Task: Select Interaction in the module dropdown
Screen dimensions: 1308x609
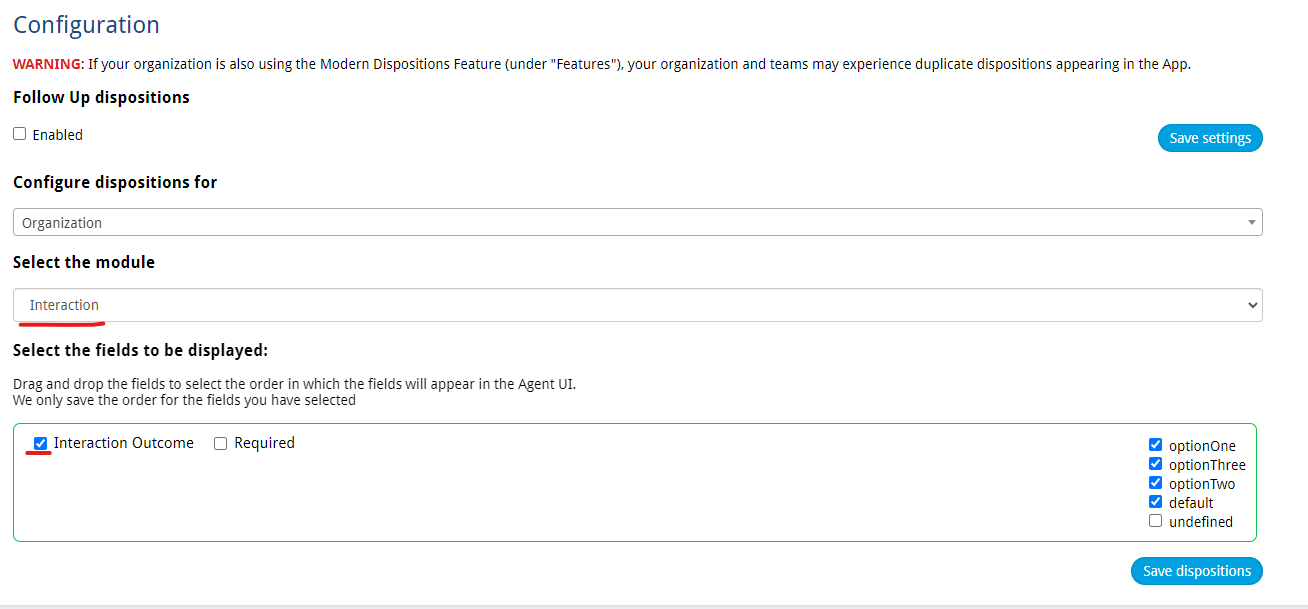Action: point(63,304)
